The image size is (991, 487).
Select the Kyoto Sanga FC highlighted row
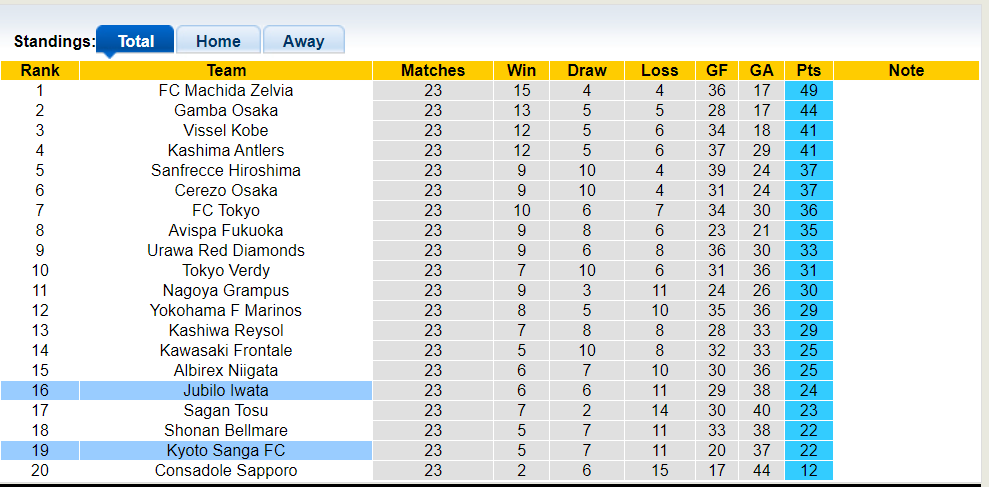coord(226,450)
